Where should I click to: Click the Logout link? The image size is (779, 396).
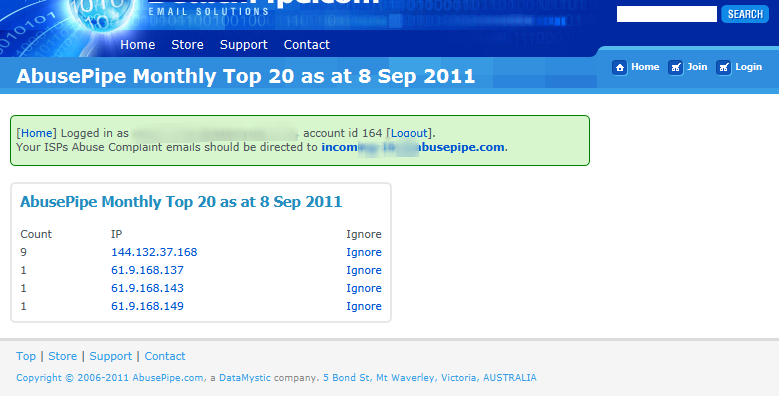(409, 133)
